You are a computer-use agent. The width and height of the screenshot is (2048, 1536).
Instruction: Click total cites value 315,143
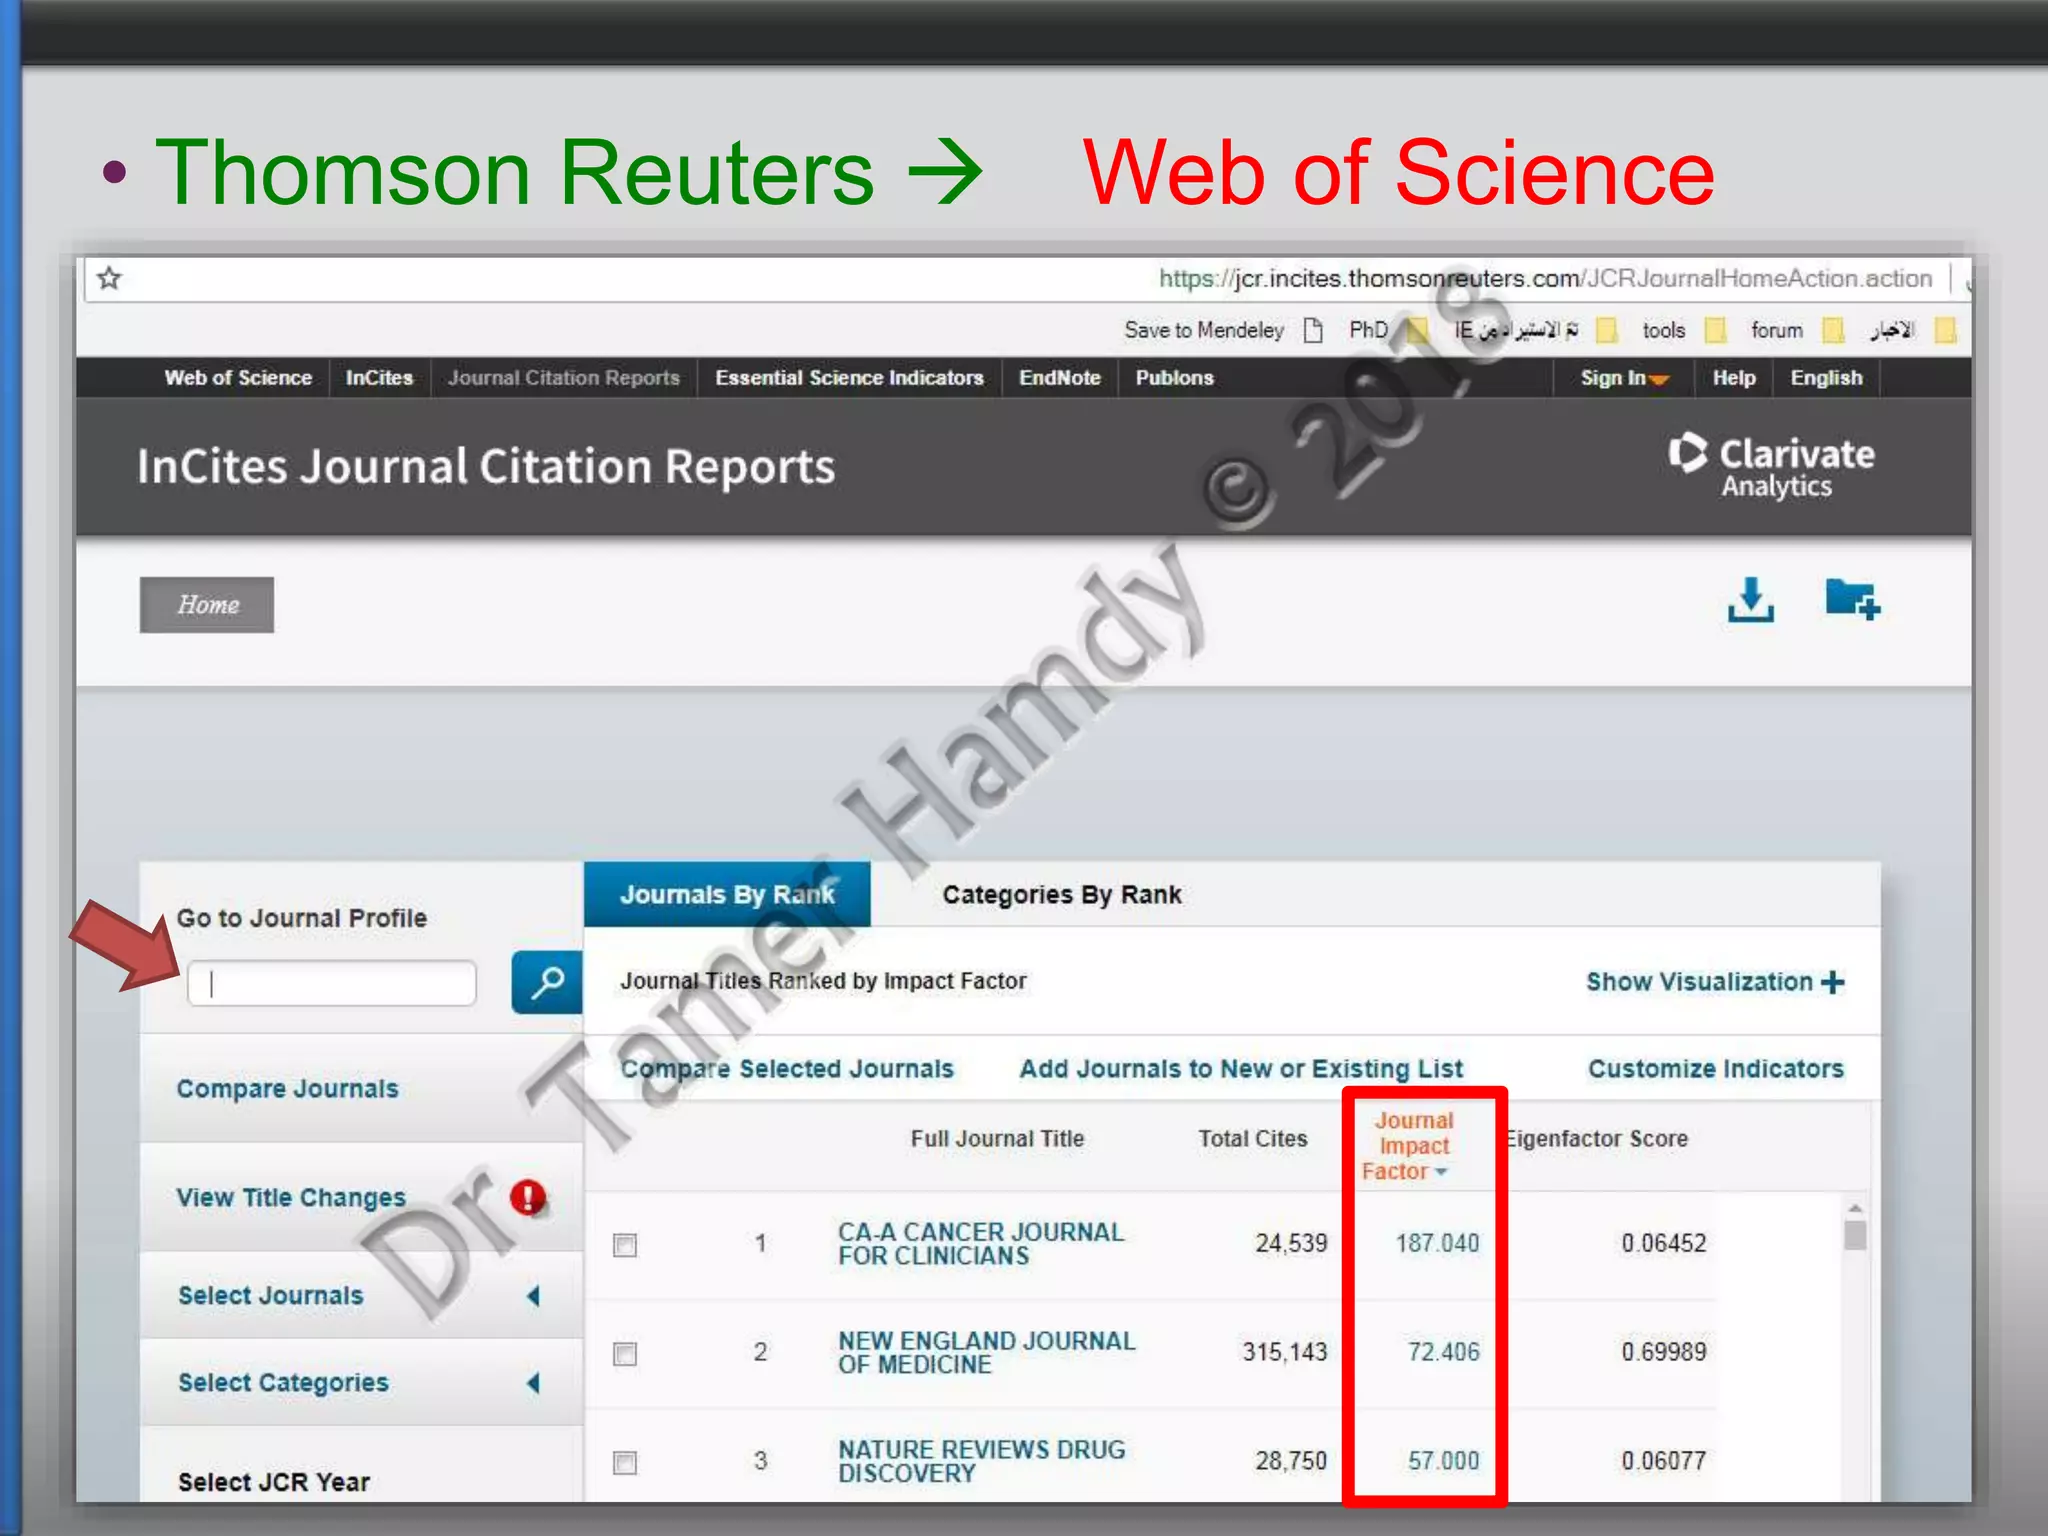[x=1284, y=1353]
